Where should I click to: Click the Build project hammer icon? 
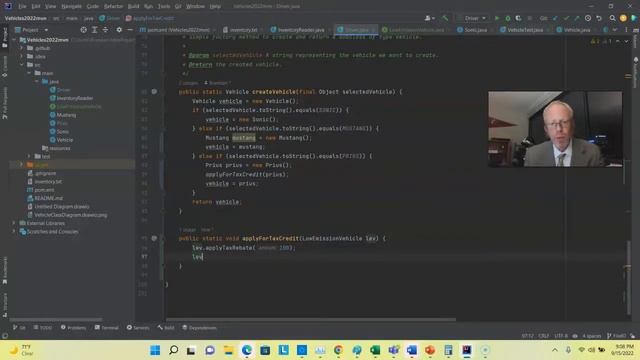point(445,18)
